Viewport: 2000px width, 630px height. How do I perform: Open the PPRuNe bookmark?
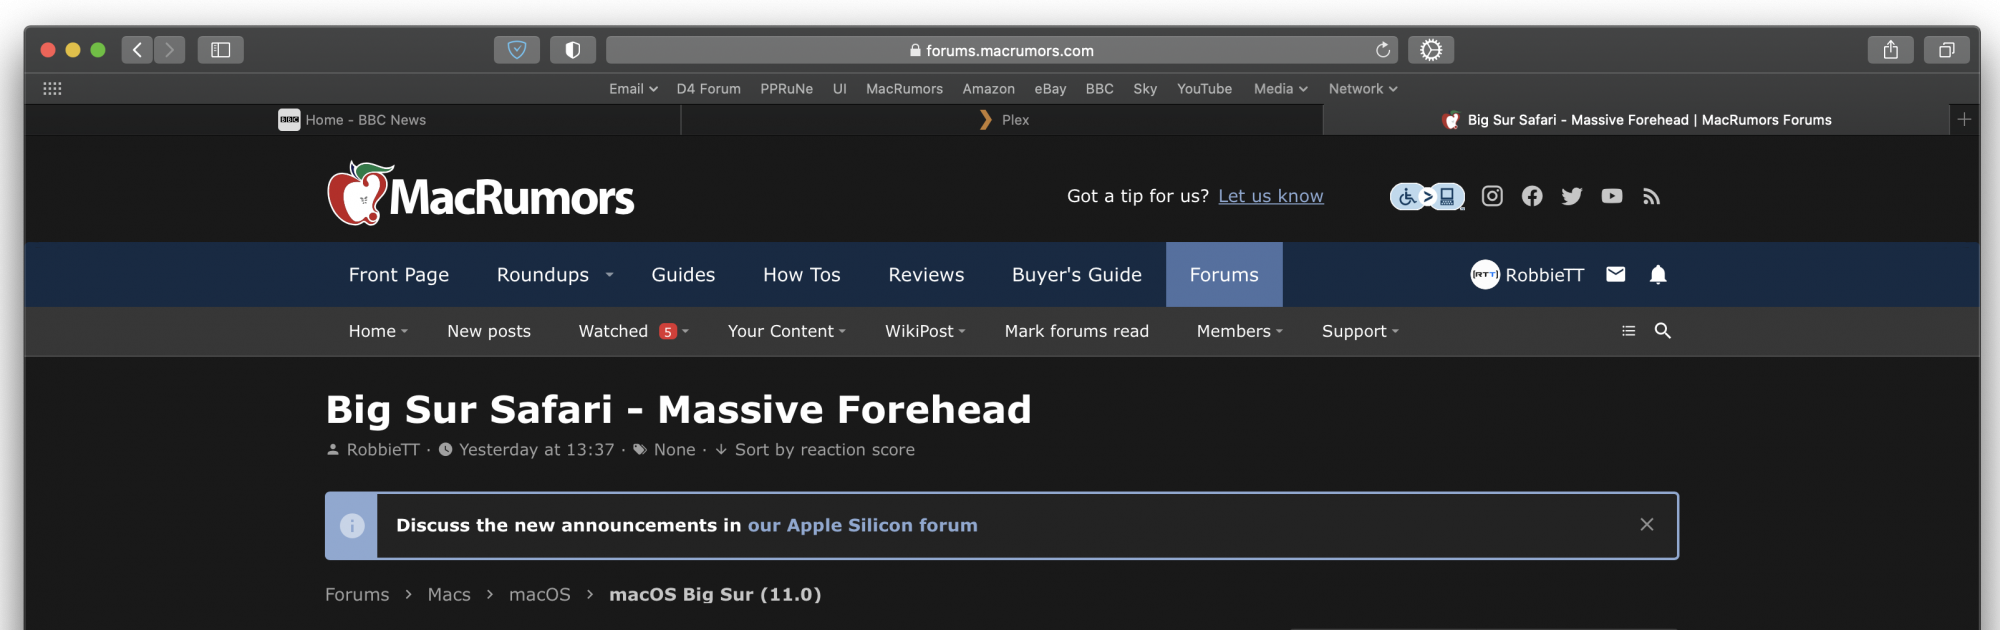point(786,89)
